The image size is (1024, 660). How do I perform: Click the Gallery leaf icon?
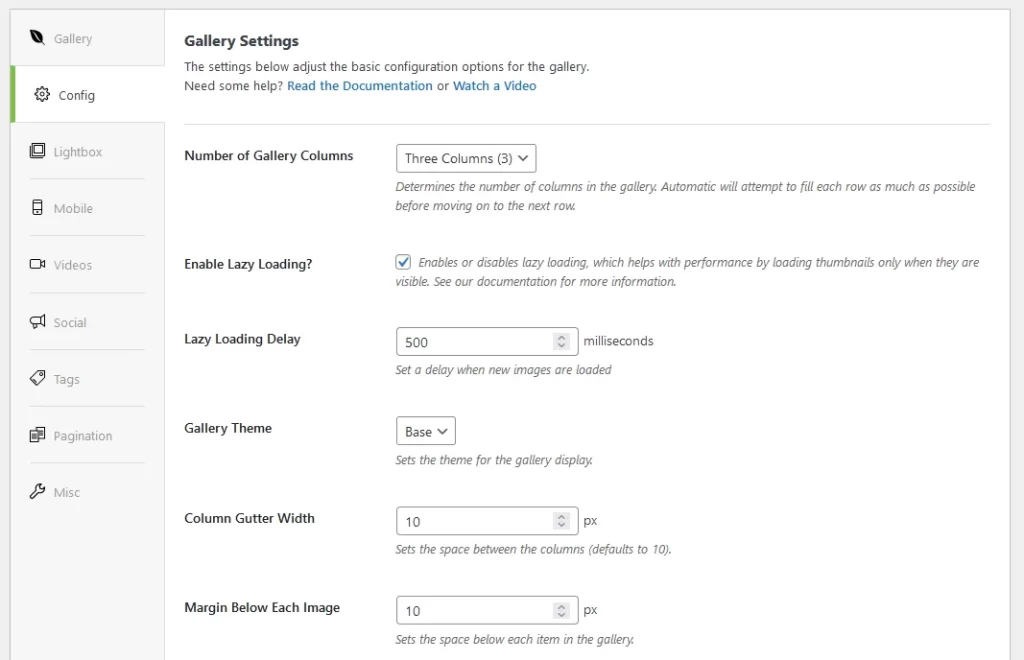coord(37,37)
